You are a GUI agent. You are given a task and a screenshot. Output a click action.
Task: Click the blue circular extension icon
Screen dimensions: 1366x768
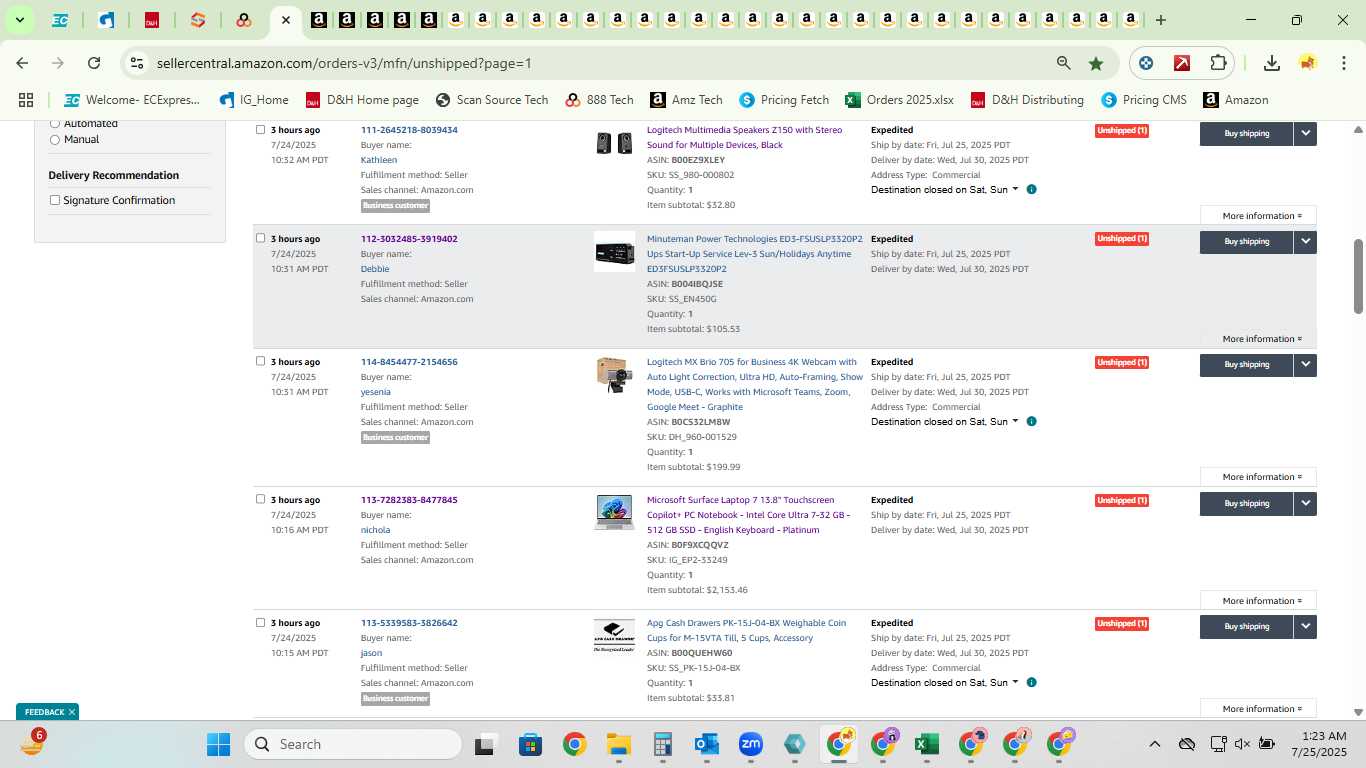point(1146,63)
